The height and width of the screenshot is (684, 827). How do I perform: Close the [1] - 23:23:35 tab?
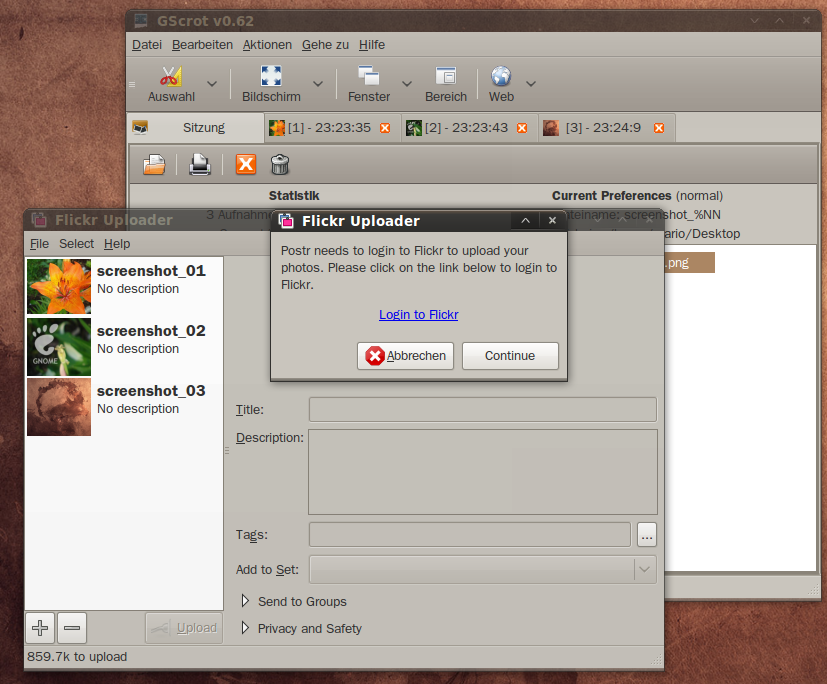point(385,128)
